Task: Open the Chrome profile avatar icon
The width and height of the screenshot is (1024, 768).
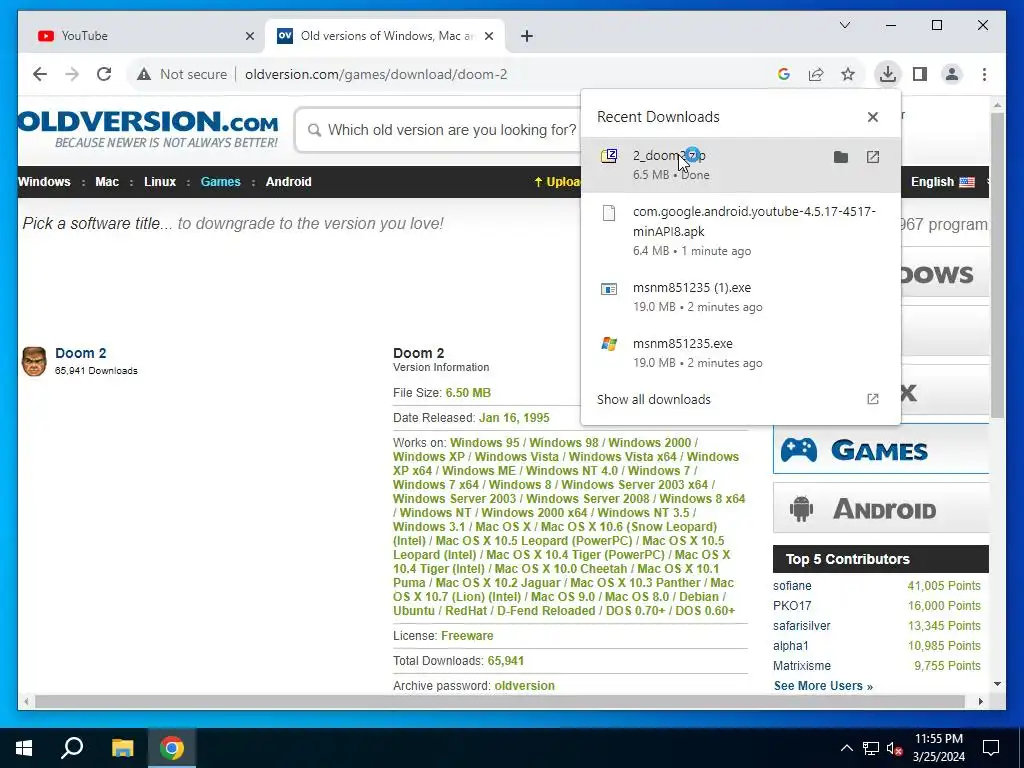Action: click(952, 74)
